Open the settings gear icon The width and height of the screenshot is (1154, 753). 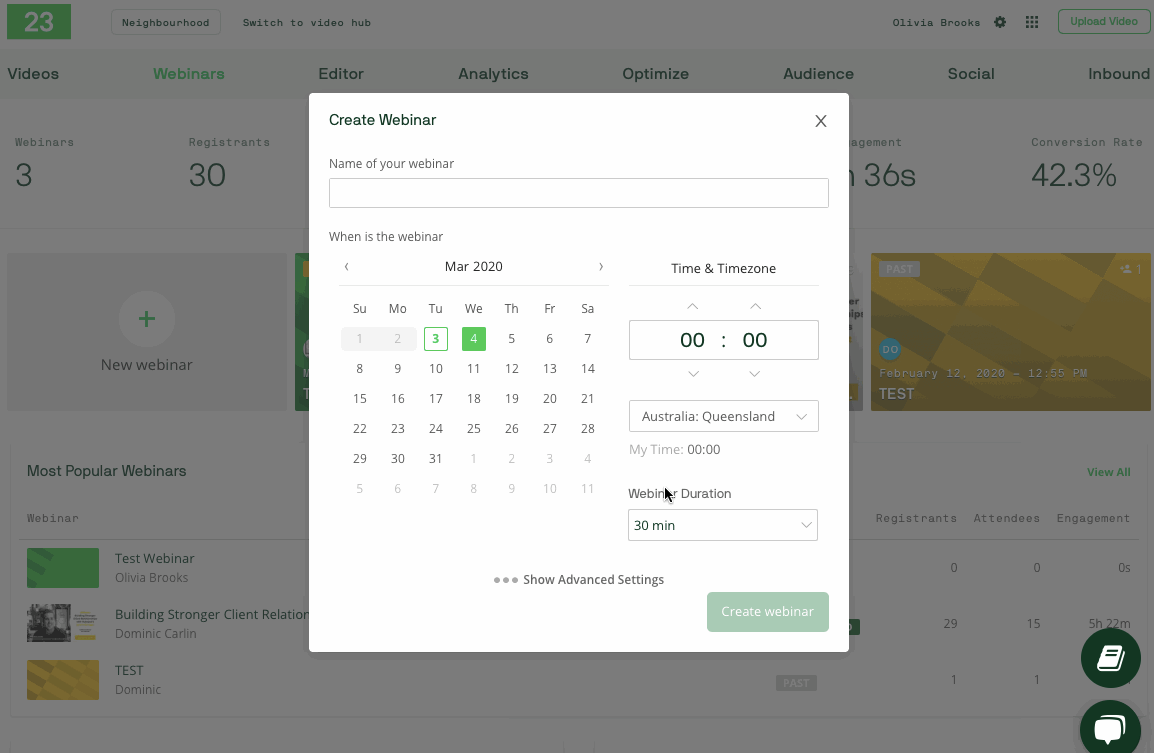point(1000,22)
